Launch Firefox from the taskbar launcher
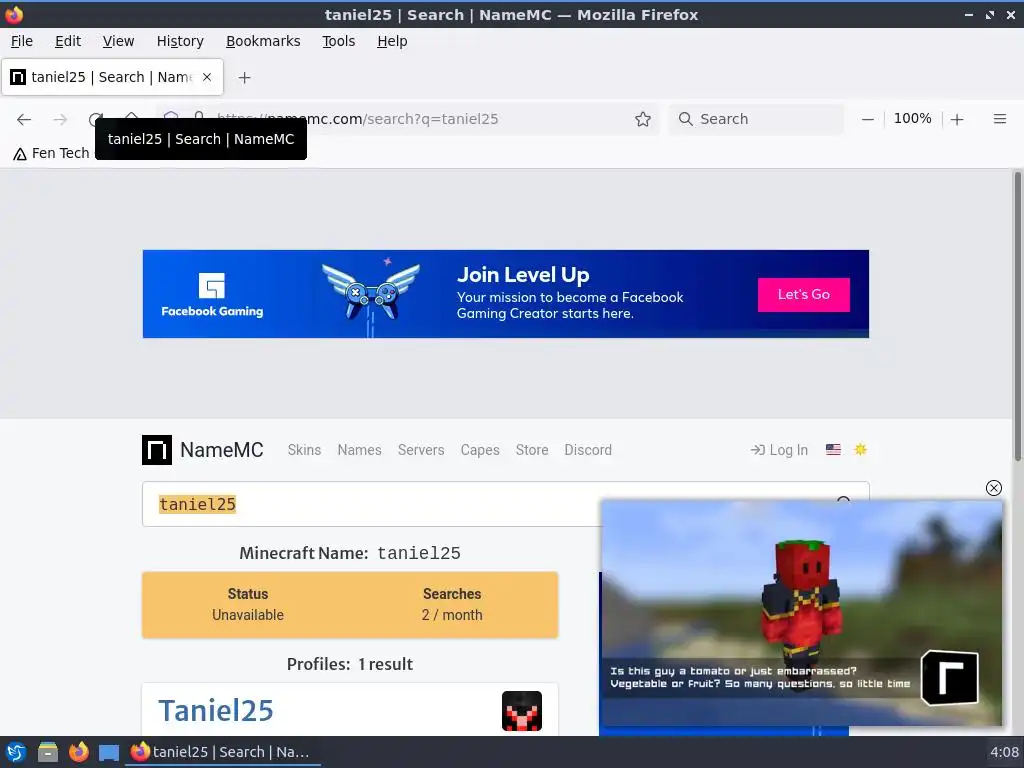Viewport: 1024px width, 768px height. 78,752
